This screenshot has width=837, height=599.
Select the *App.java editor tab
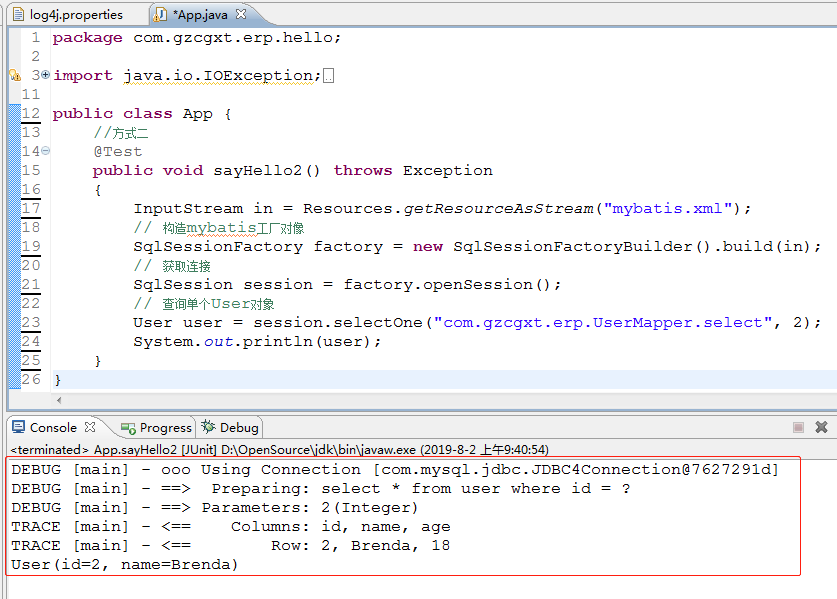200,14
